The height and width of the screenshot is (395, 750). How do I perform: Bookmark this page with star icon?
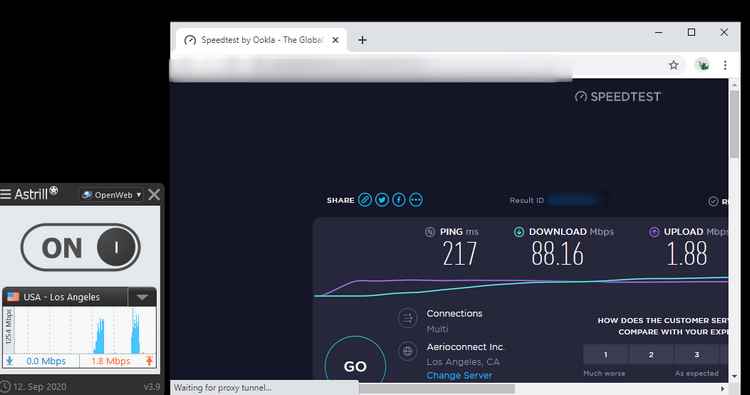tap(673, 65)
